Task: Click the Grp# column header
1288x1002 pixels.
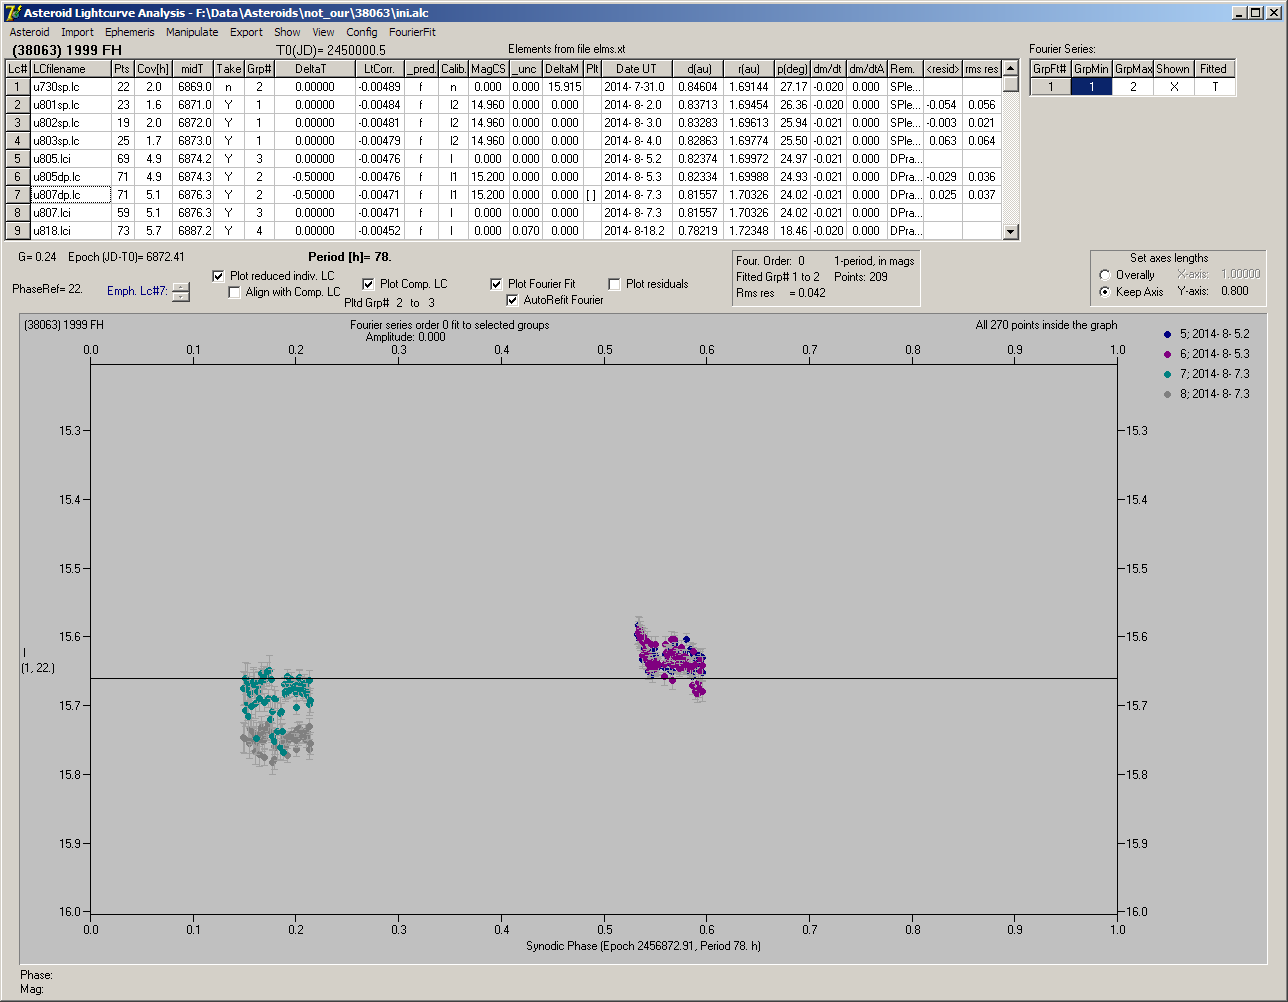Action: point(259,69)
